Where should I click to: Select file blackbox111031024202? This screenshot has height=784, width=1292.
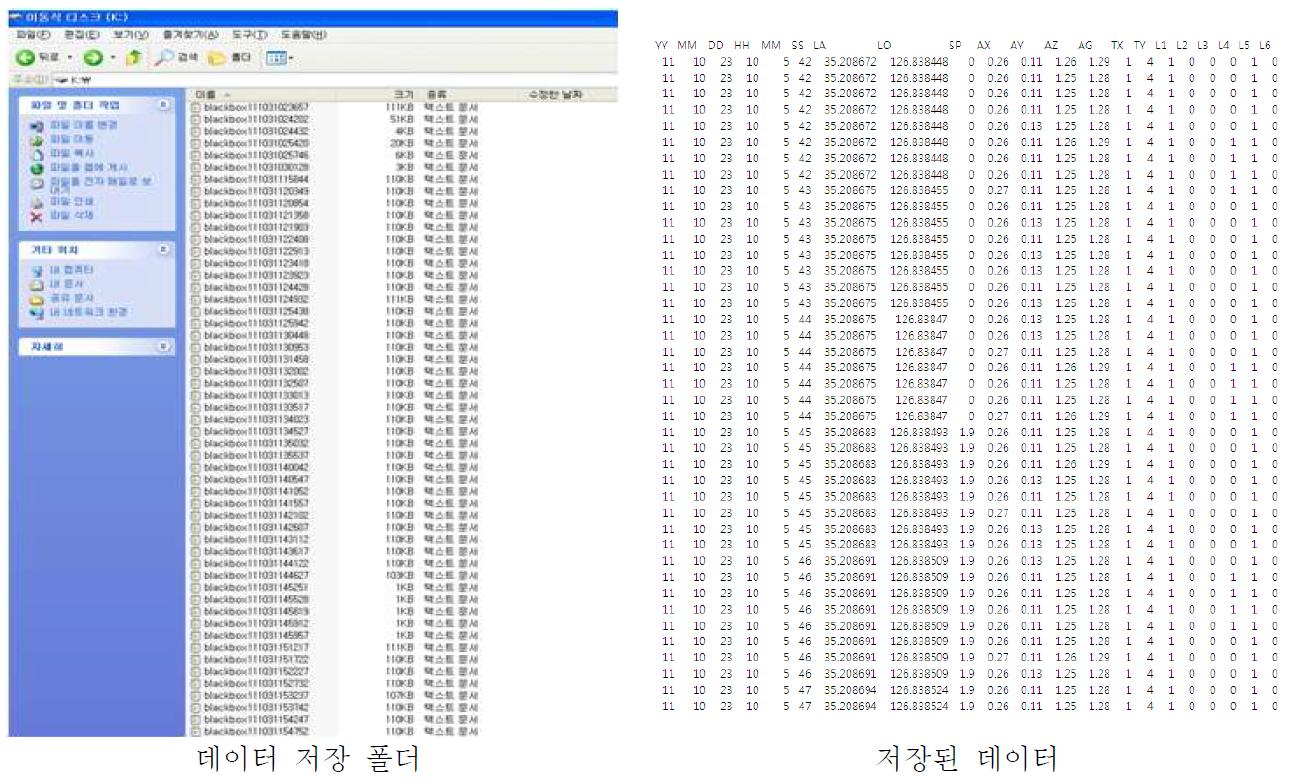click(254, 119)
